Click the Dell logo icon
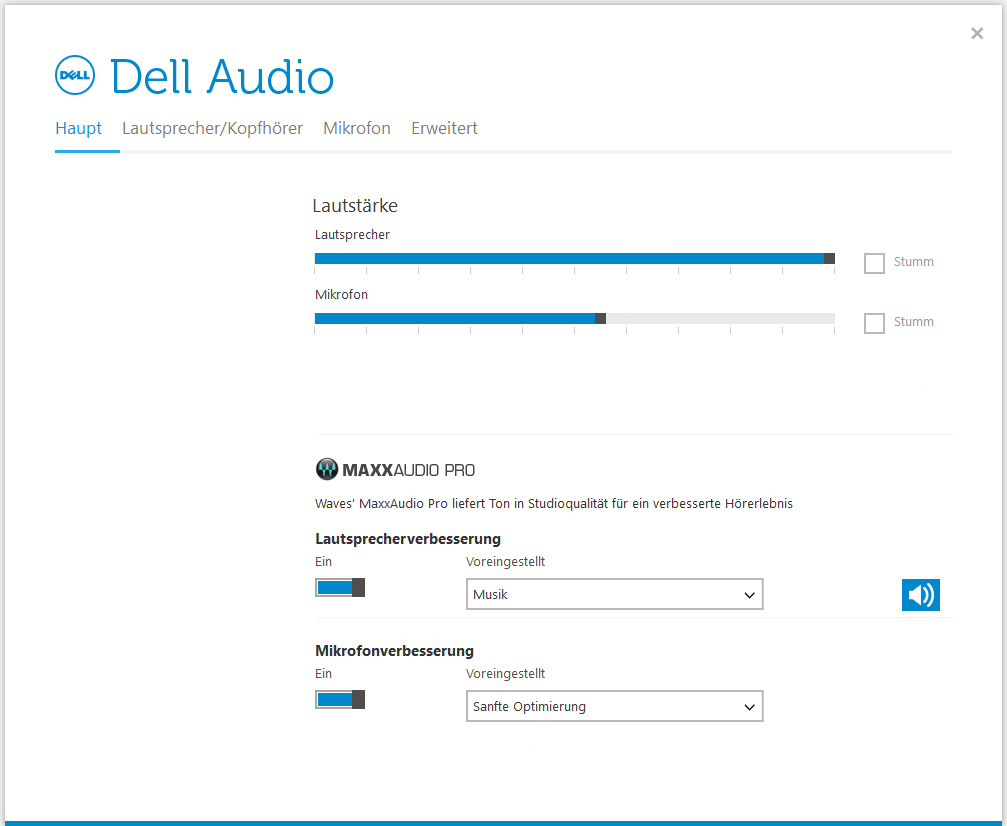 coord(75,75)
